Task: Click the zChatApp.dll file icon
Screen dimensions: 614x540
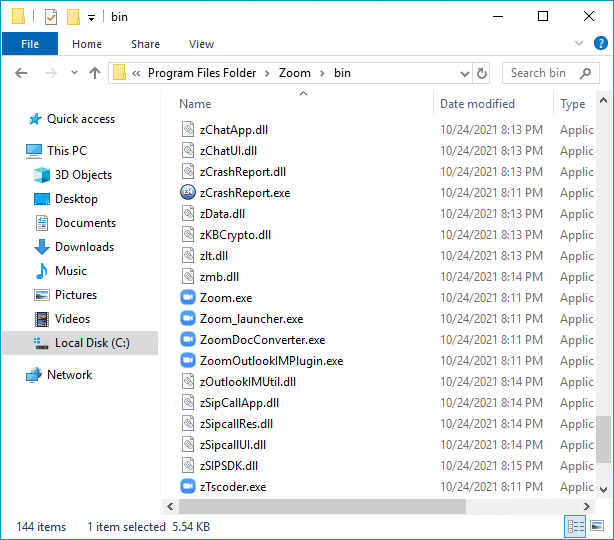Action: [188, 129]
